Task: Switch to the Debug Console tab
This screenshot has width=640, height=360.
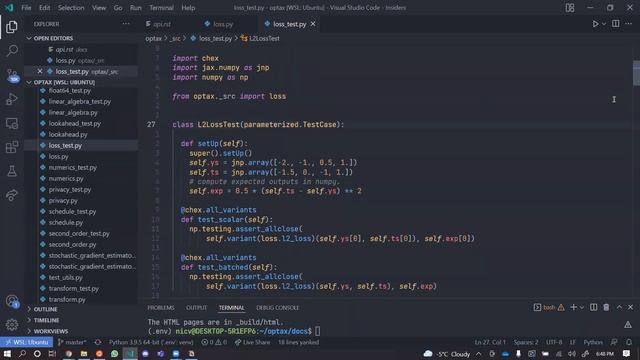Action: tap(278, 308)
